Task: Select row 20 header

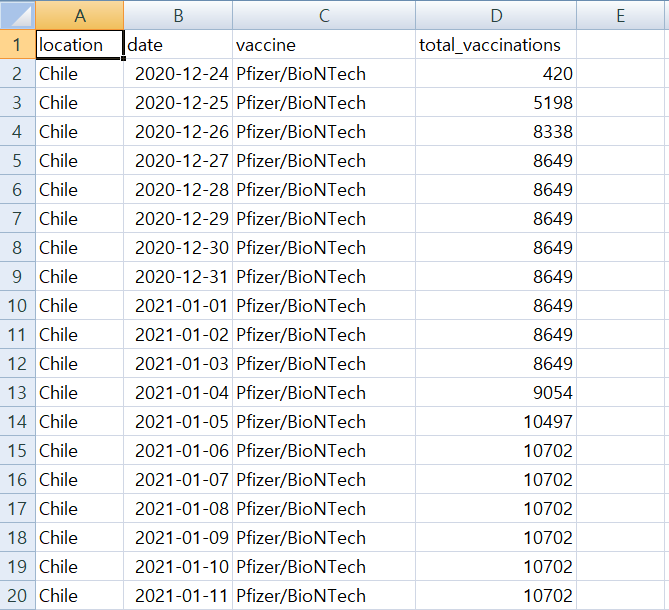Action: click(x=17, y=595)
